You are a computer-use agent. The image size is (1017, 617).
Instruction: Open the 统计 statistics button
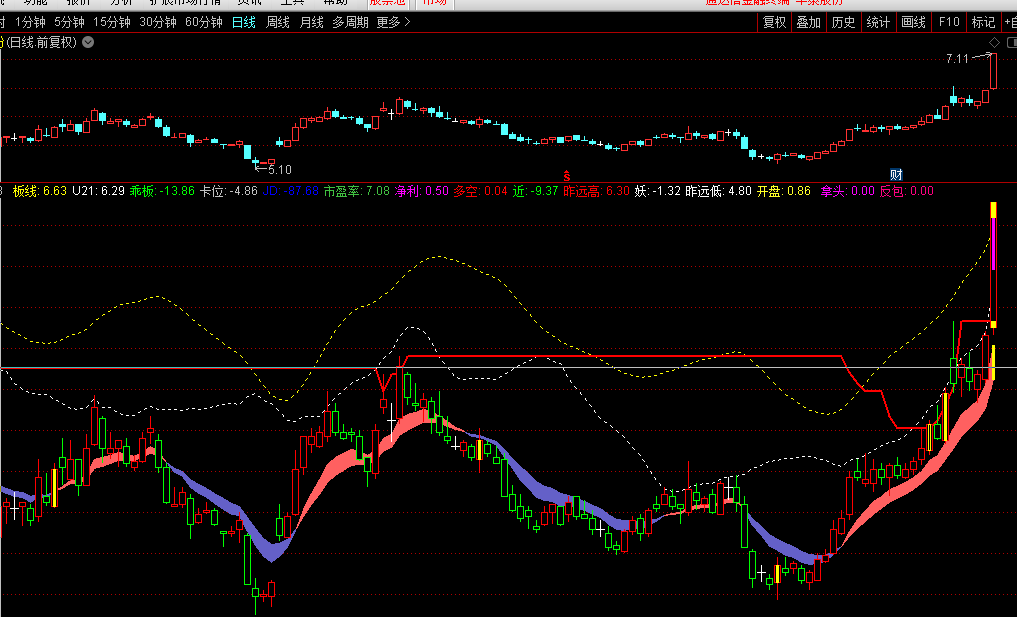click(x=878, y=22)
